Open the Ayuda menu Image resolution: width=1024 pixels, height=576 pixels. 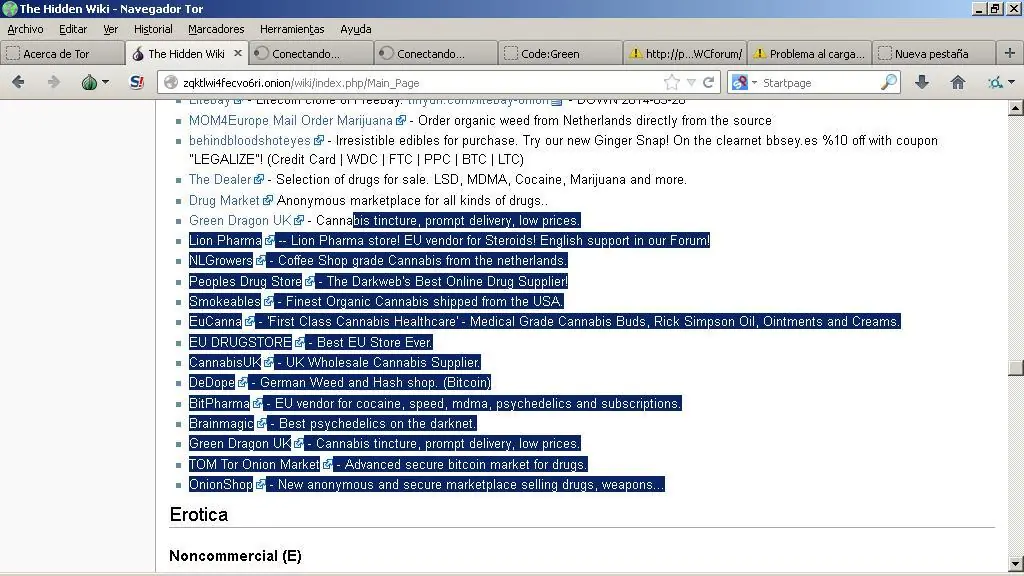tap(355, 29)
